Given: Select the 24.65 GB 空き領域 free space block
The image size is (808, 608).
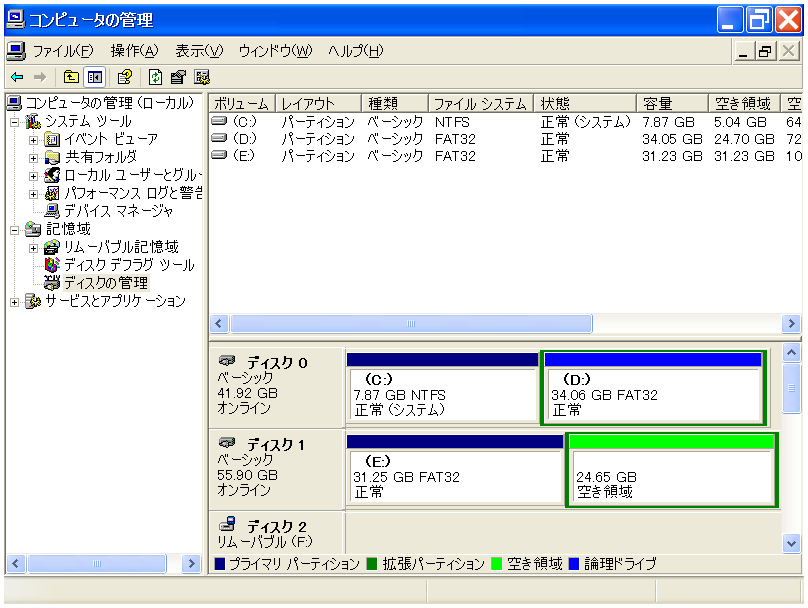Looking at the screenshot, I should [x=671, y=470].
